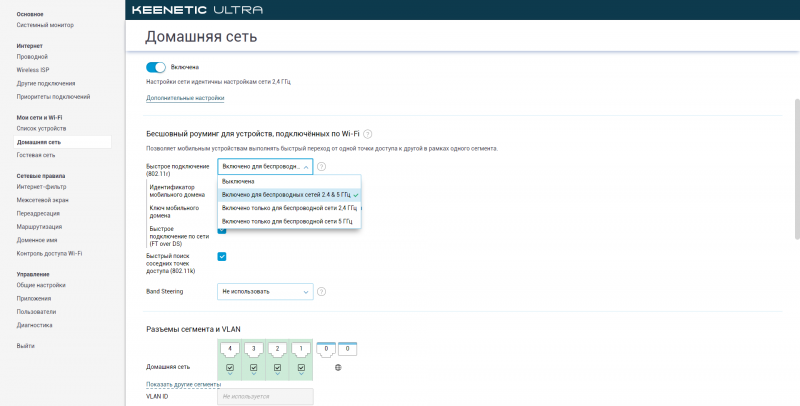
Task: Click the globe icon under port 0
Action: click(338, 367)
